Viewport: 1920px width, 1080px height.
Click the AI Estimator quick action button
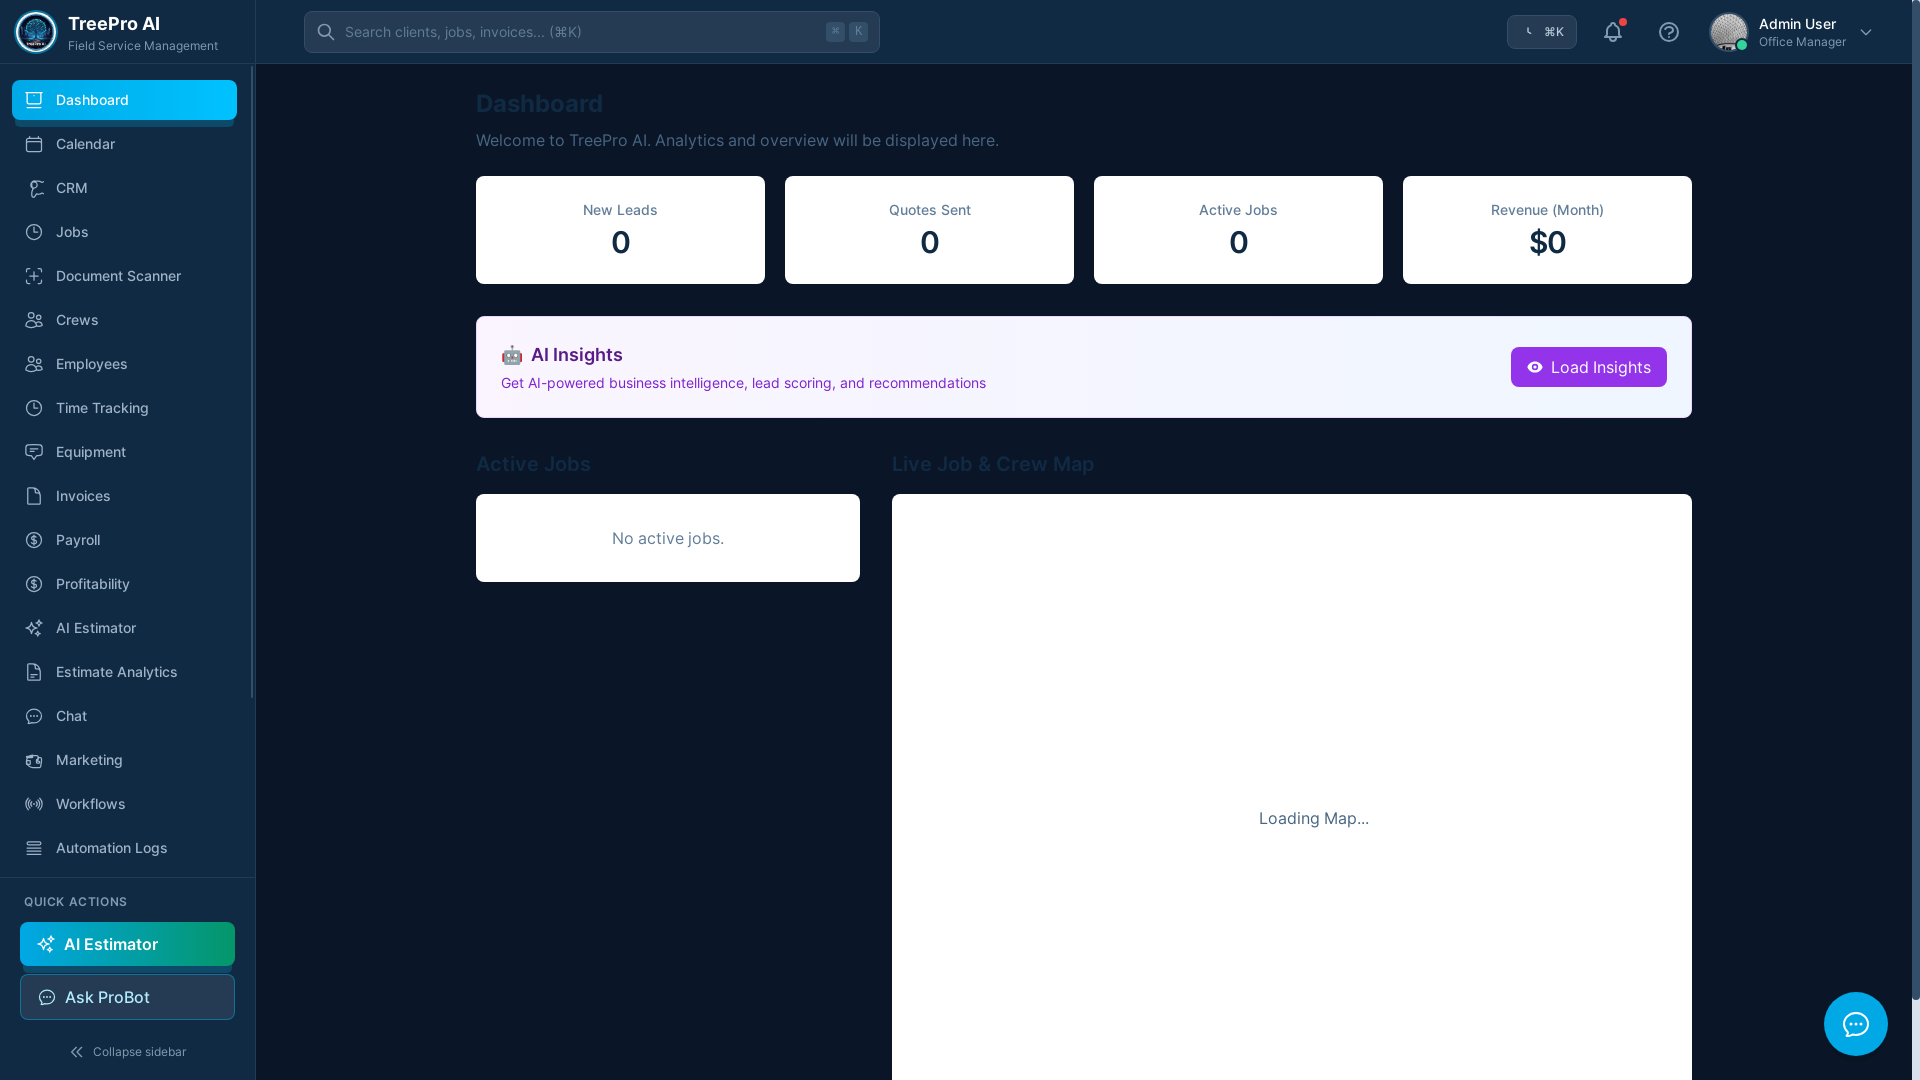(127, 944)
